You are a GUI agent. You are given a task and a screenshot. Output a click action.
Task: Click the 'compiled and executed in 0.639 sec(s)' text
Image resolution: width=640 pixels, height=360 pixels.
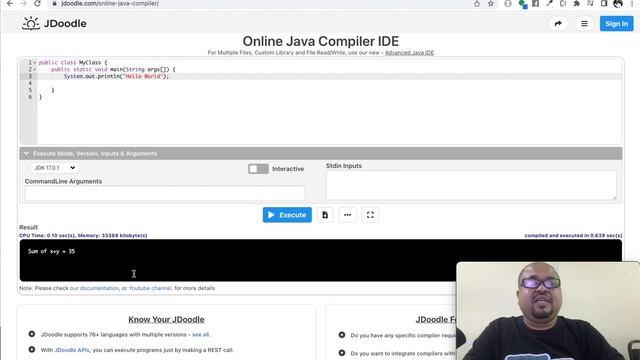coord(573,236)
